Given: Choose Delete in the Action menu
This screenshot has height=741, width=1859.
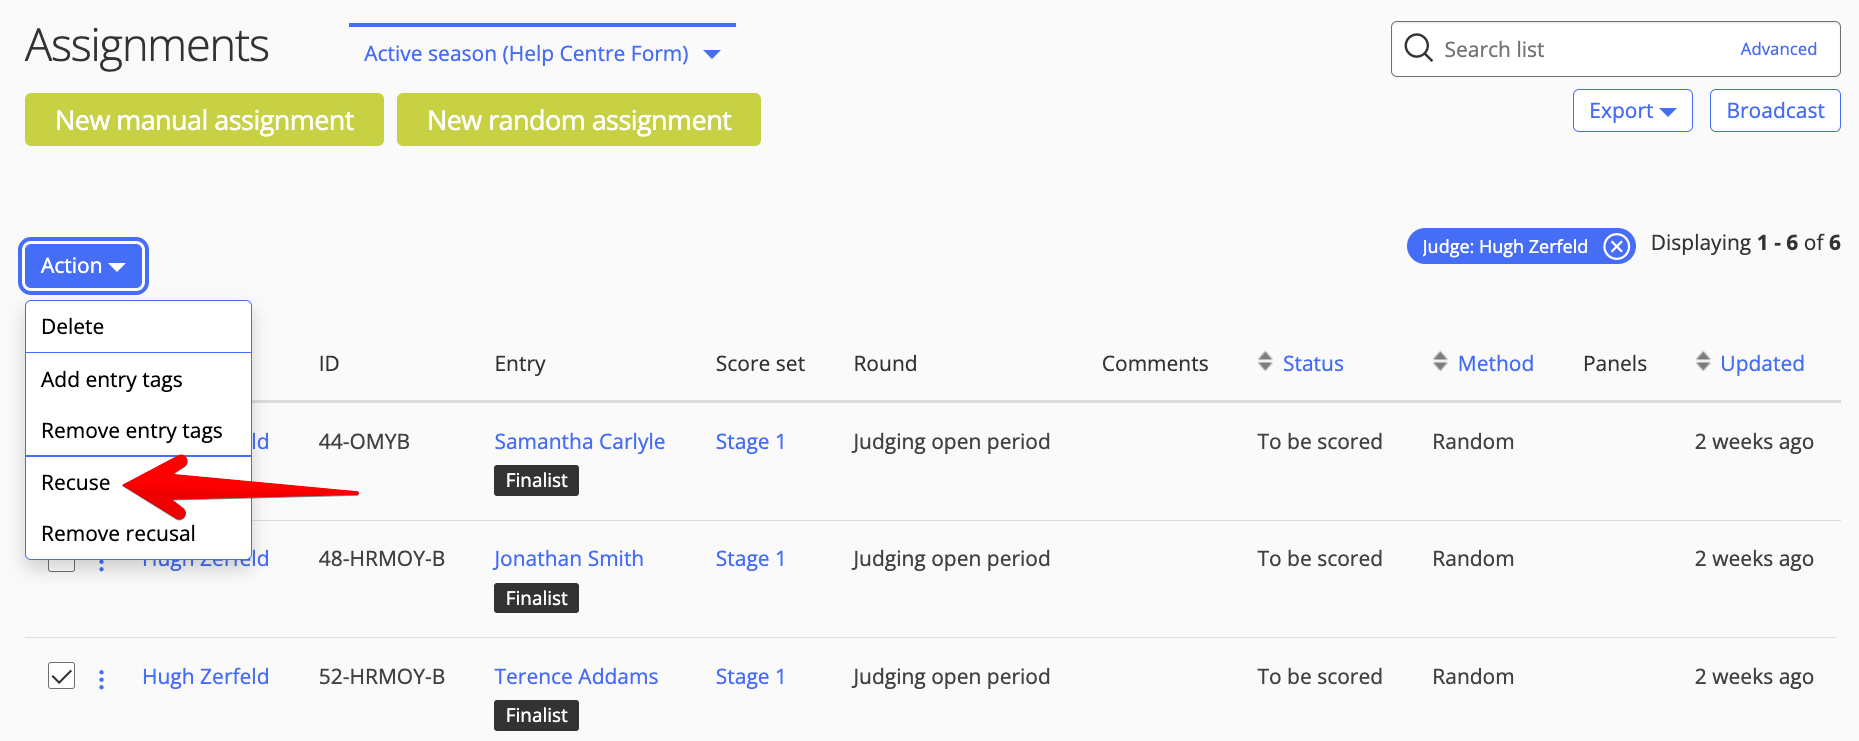Looking at the screenshot, I should click(x=73, y=327).
